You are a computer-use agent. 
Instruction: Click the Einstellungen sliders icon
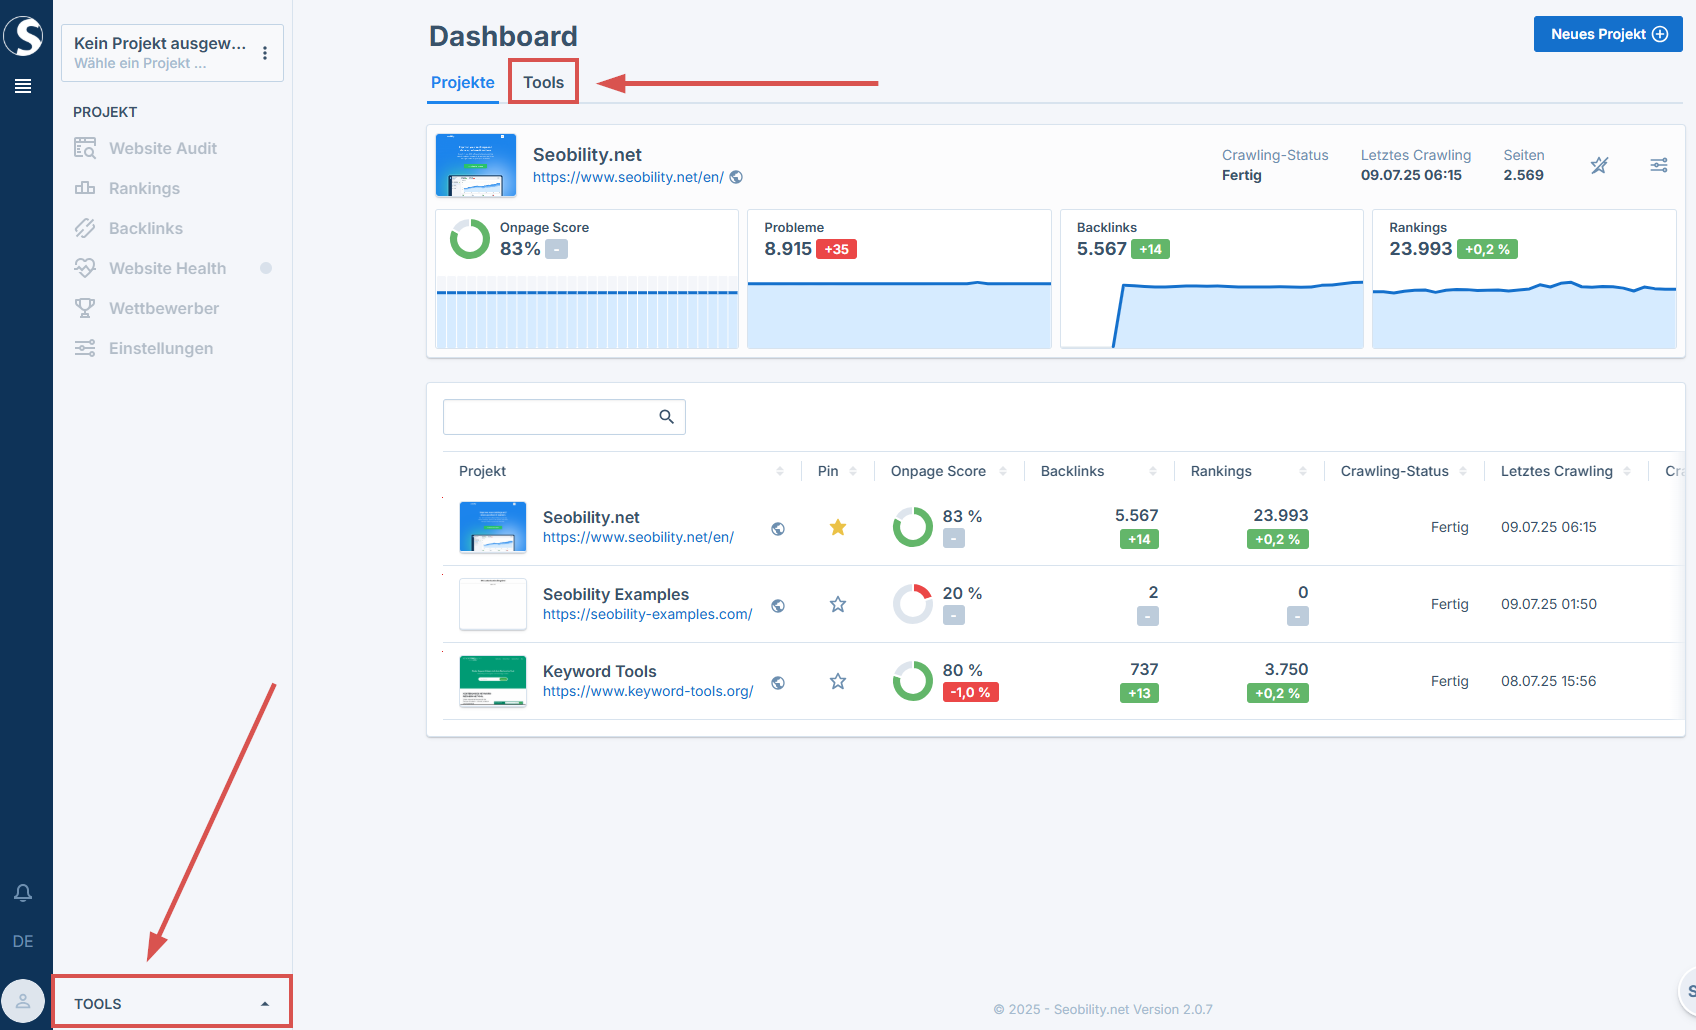85,348
